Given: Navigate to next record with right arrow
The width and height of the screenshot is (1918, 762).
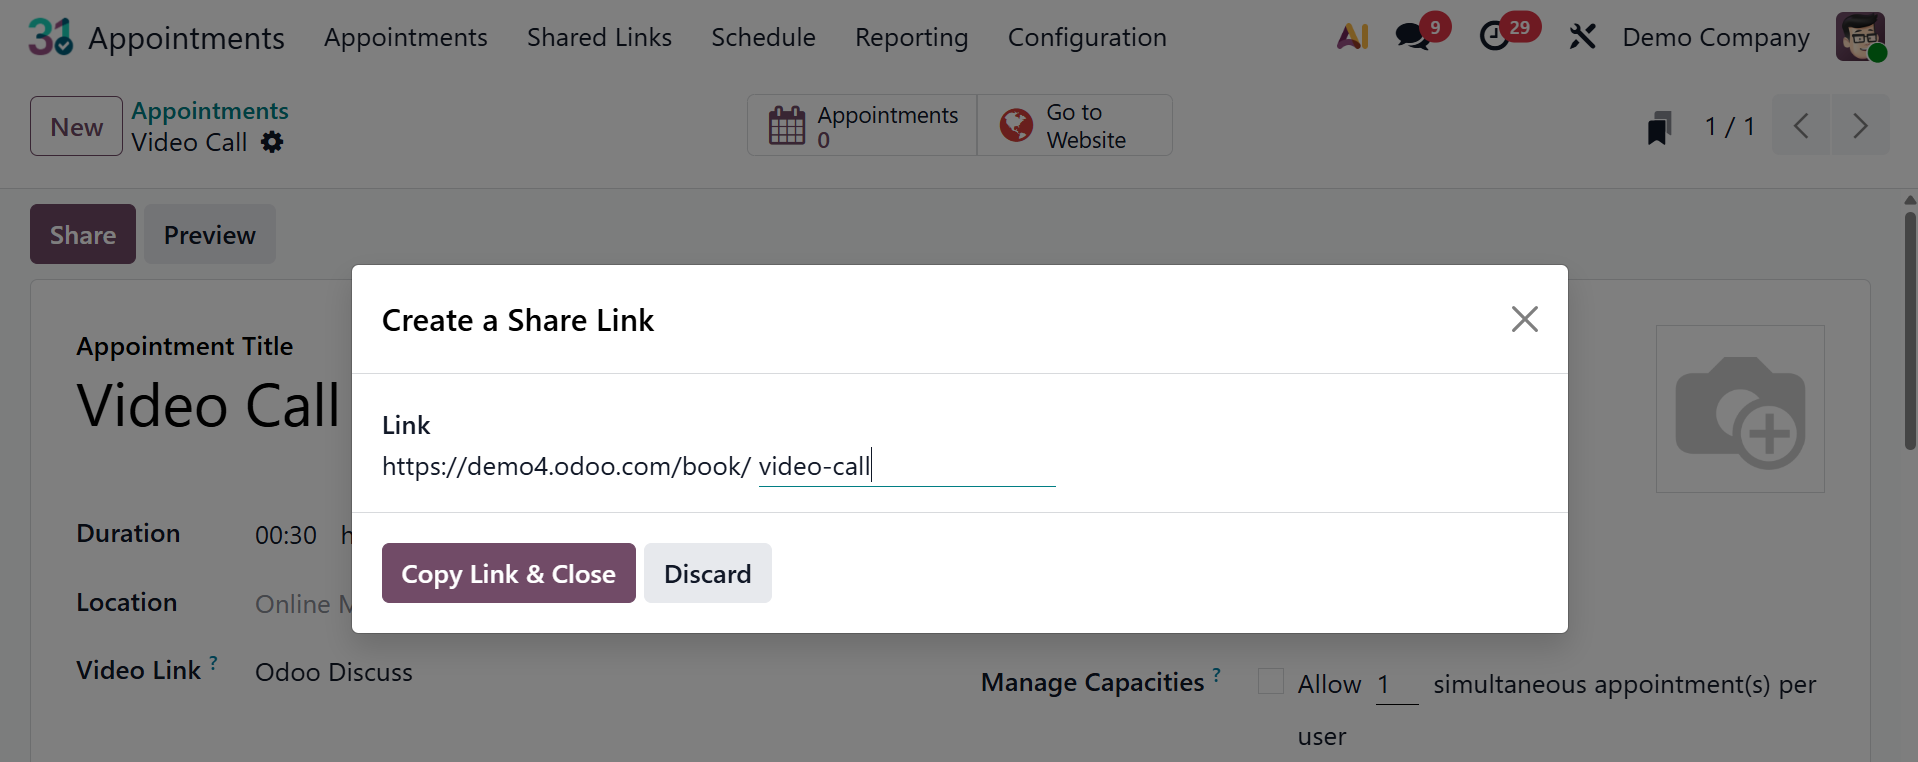Looking at the screenshot, I should [x=1860, y=126].
